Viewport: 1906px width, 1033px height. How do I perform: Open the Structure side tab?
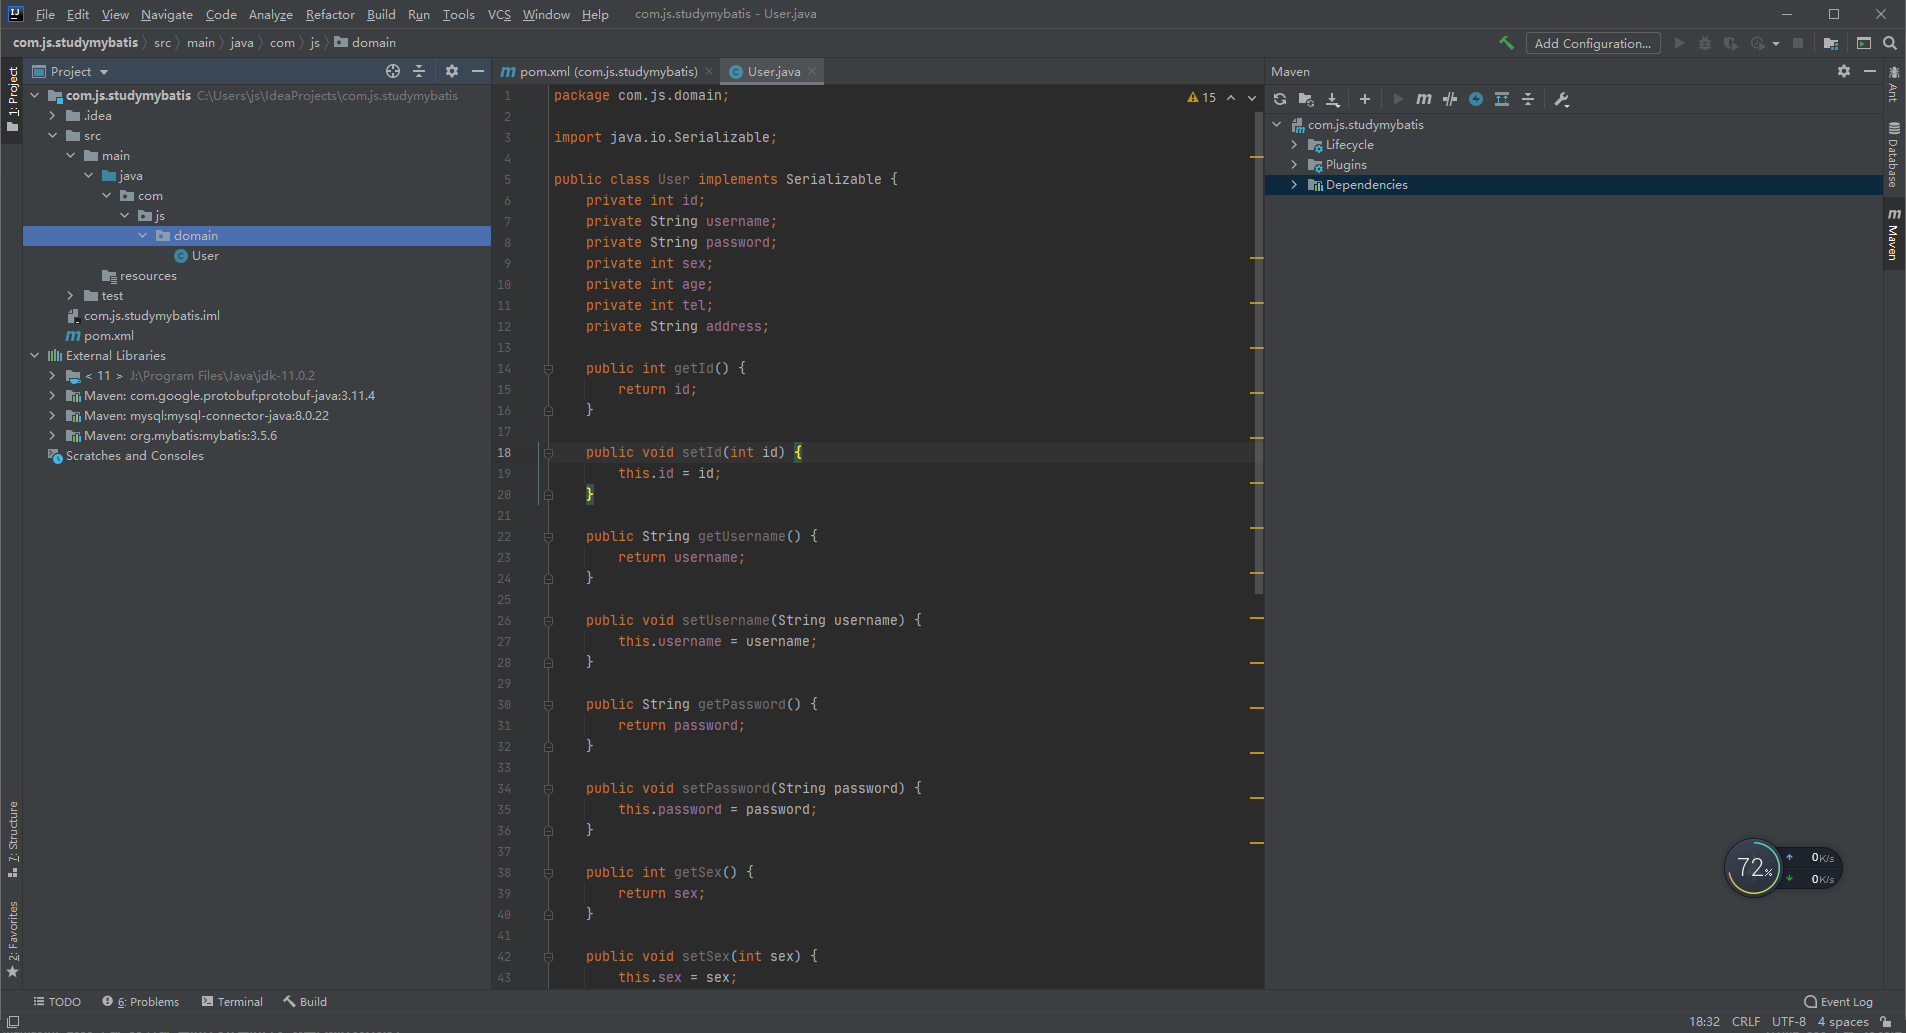coord(13,839)
